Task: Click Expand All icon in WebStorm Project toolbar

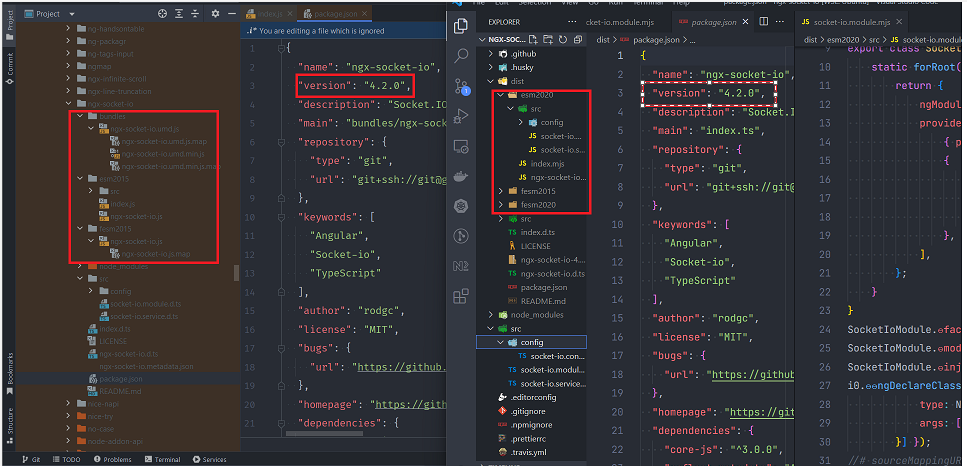Action: (x=179, y=14)
